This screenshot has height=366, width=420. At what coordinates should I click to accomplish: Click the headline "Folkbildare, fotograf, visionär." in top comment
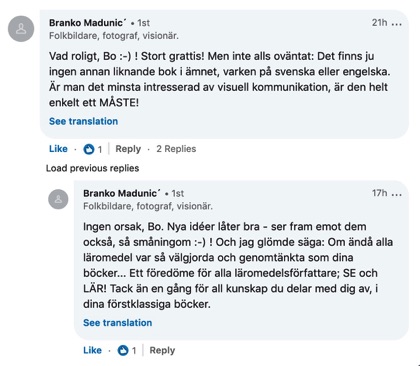[114, 36]
